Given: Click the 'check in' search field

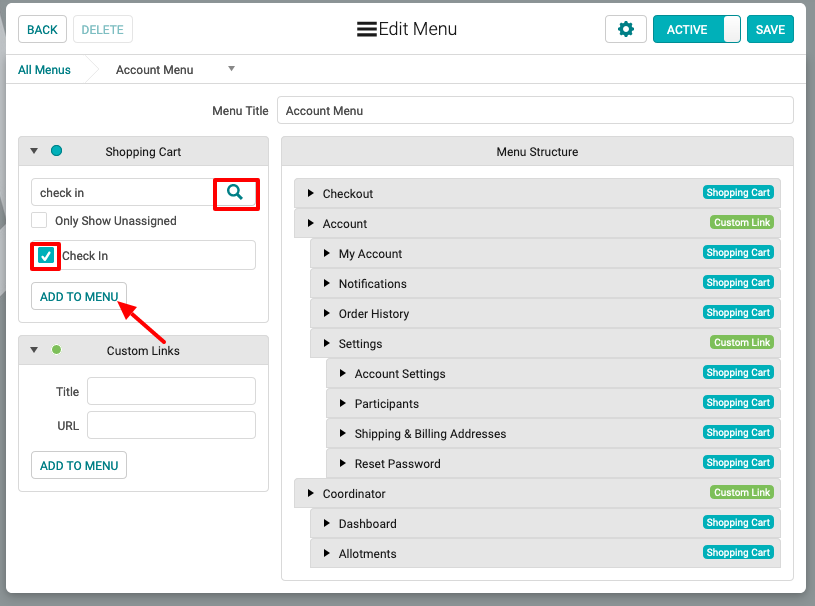Looking at the screenshot, I should [x=123, y=192].
